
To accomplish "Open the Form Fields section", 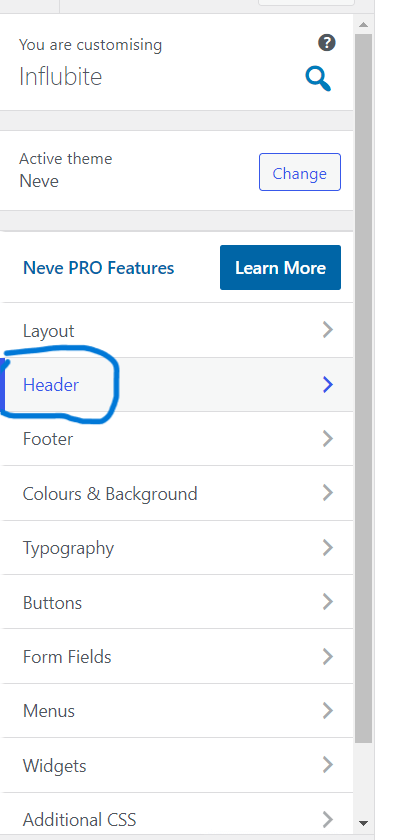I will point(177,656).
